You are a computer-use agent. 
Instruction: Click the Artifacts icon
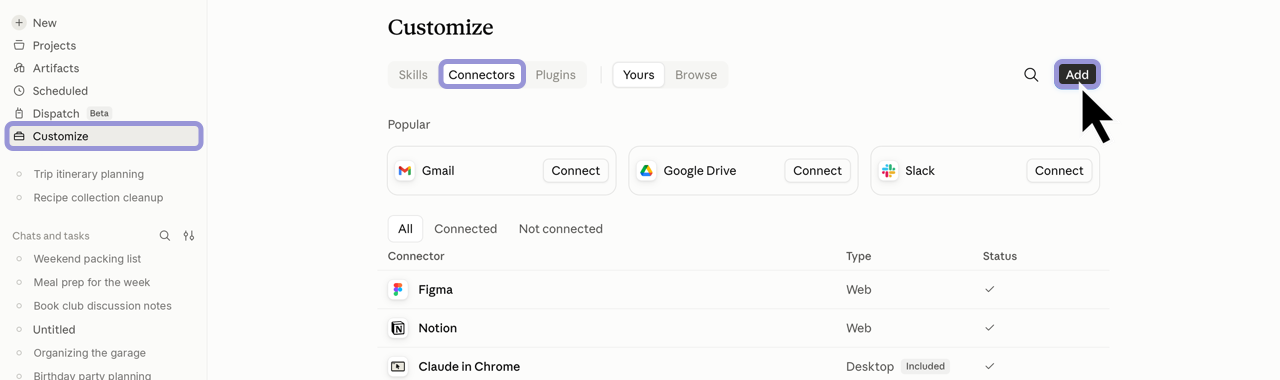19,68
